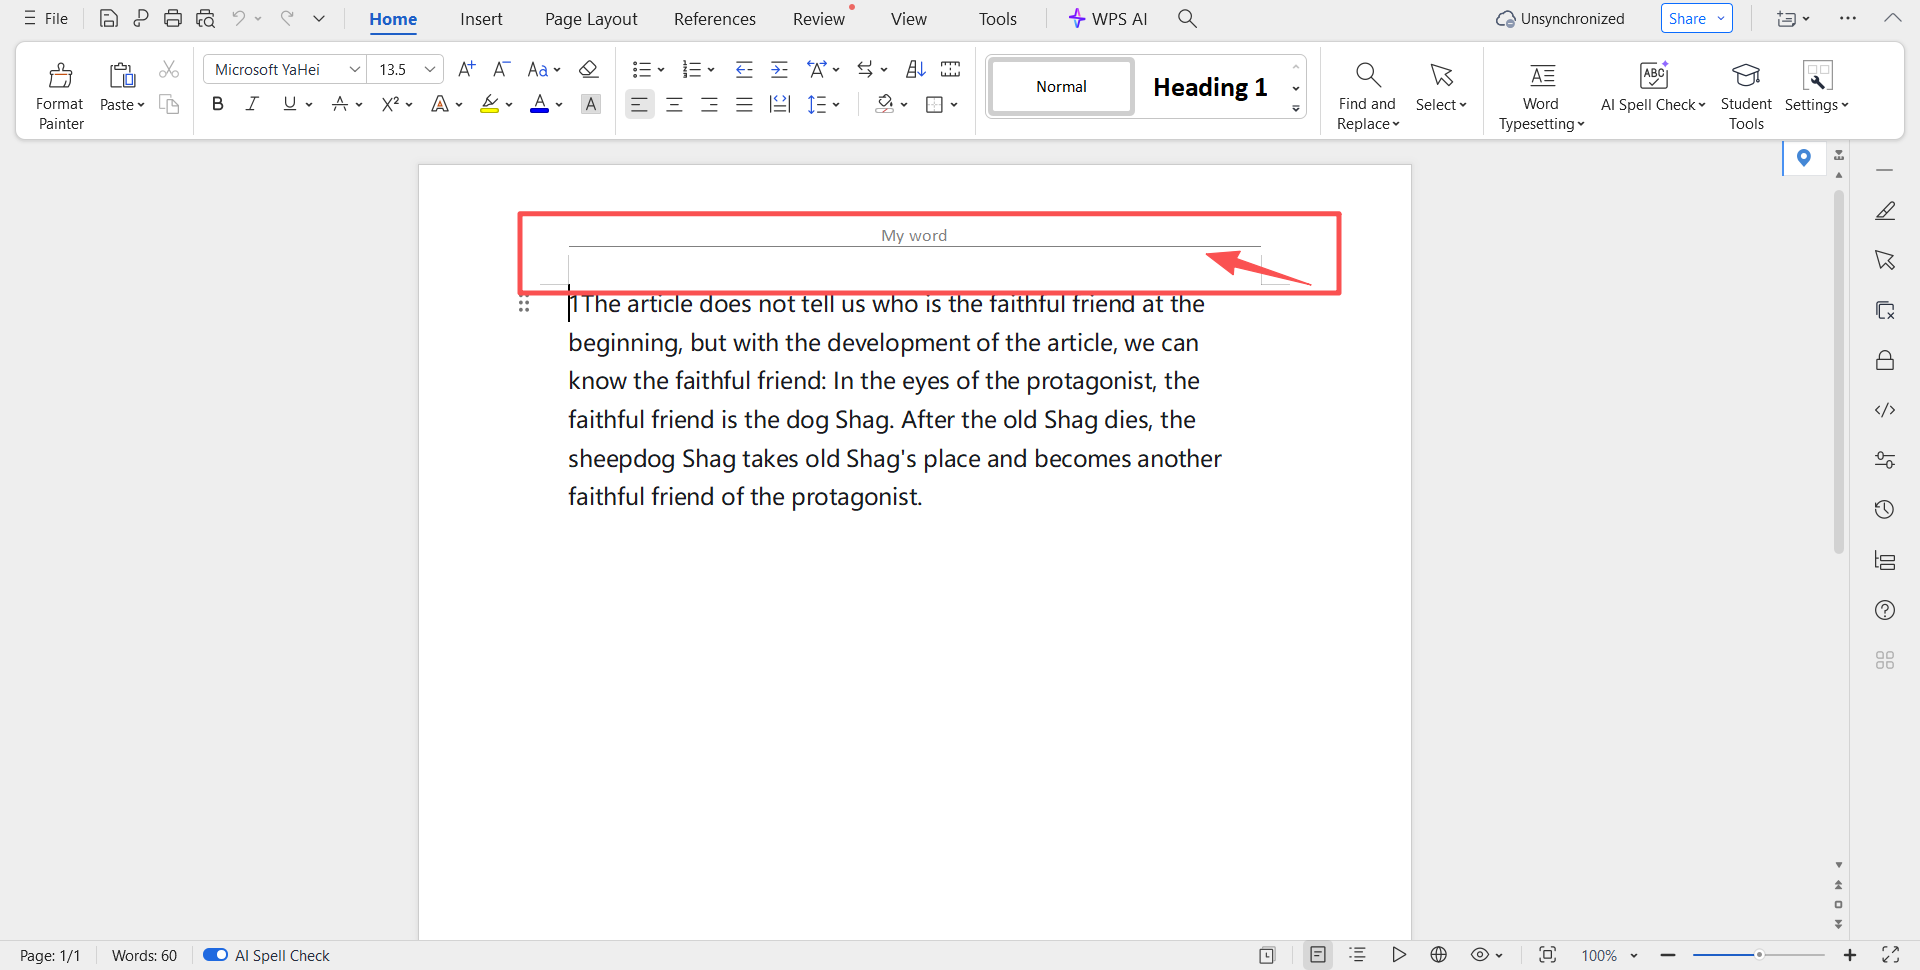The width and height of the screenshot is (1920, 970).
Task: Center align the paragraph
Action: point(674,104)
